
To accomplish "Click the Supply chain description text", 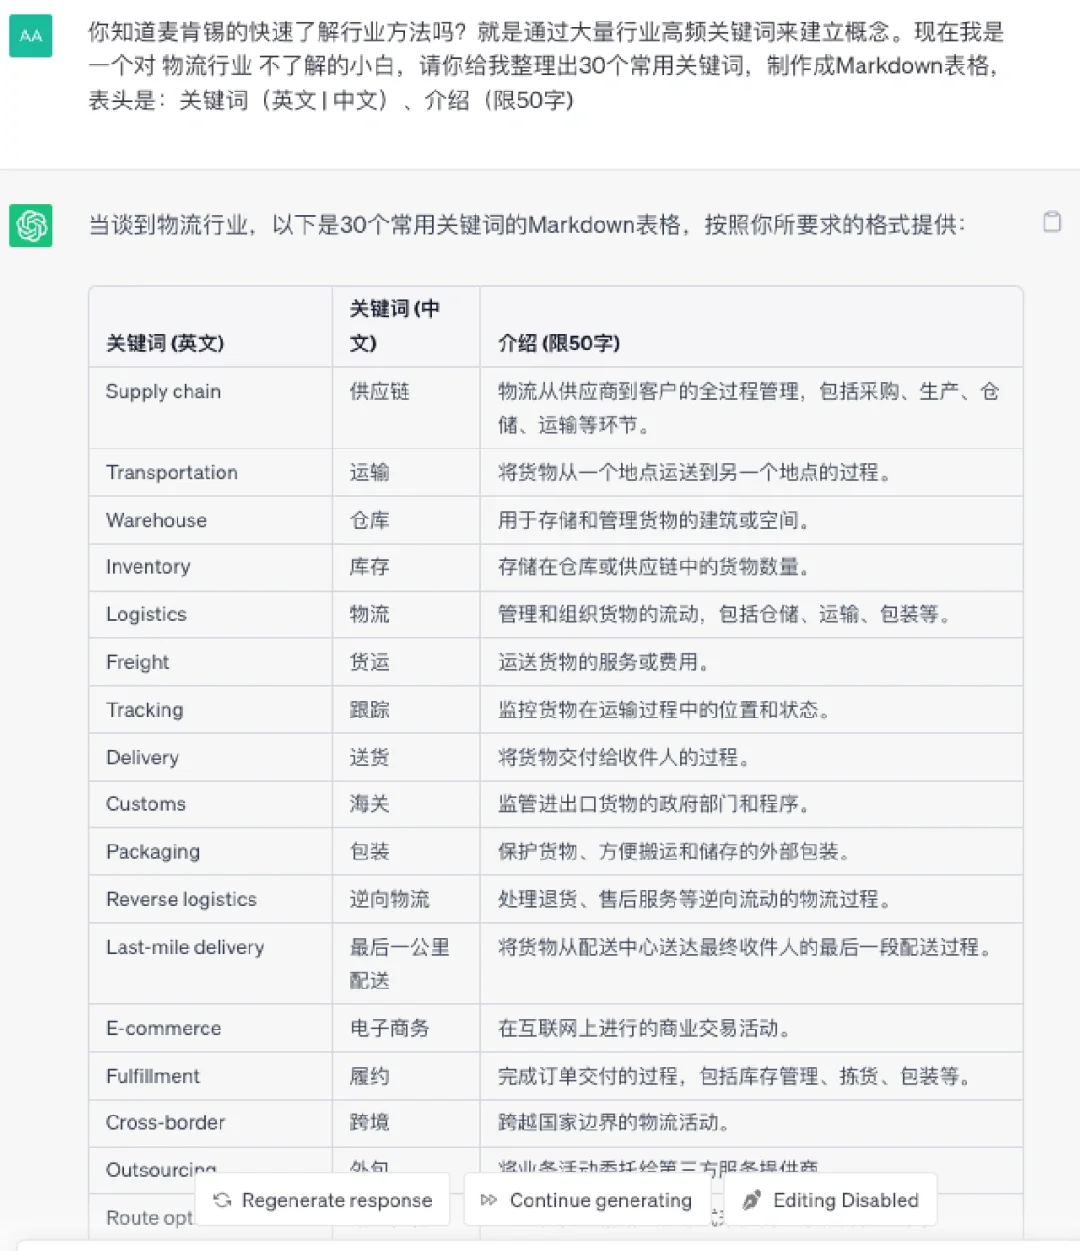I will click(748, 408).
